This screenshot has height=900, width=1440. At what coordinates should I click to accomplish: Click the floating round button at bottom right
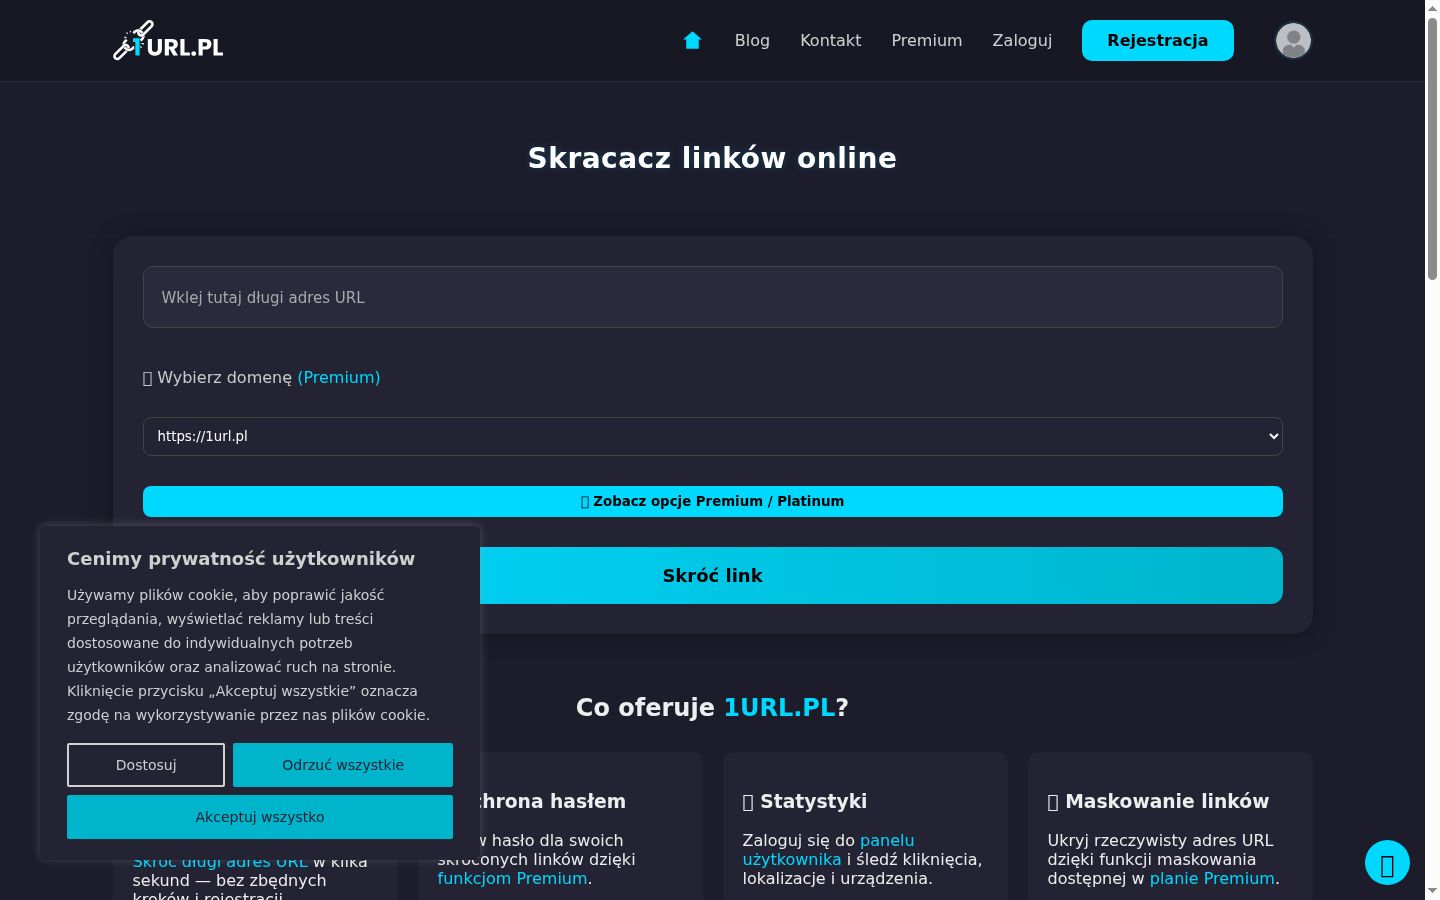pos(1387,864)
